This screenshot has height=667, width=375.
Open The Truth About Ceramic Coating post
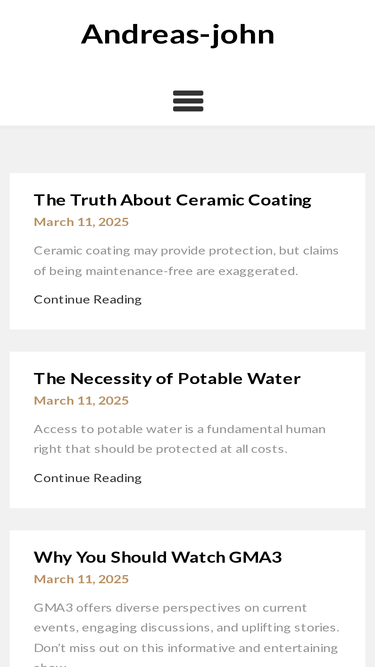click(x=173, y=200)
